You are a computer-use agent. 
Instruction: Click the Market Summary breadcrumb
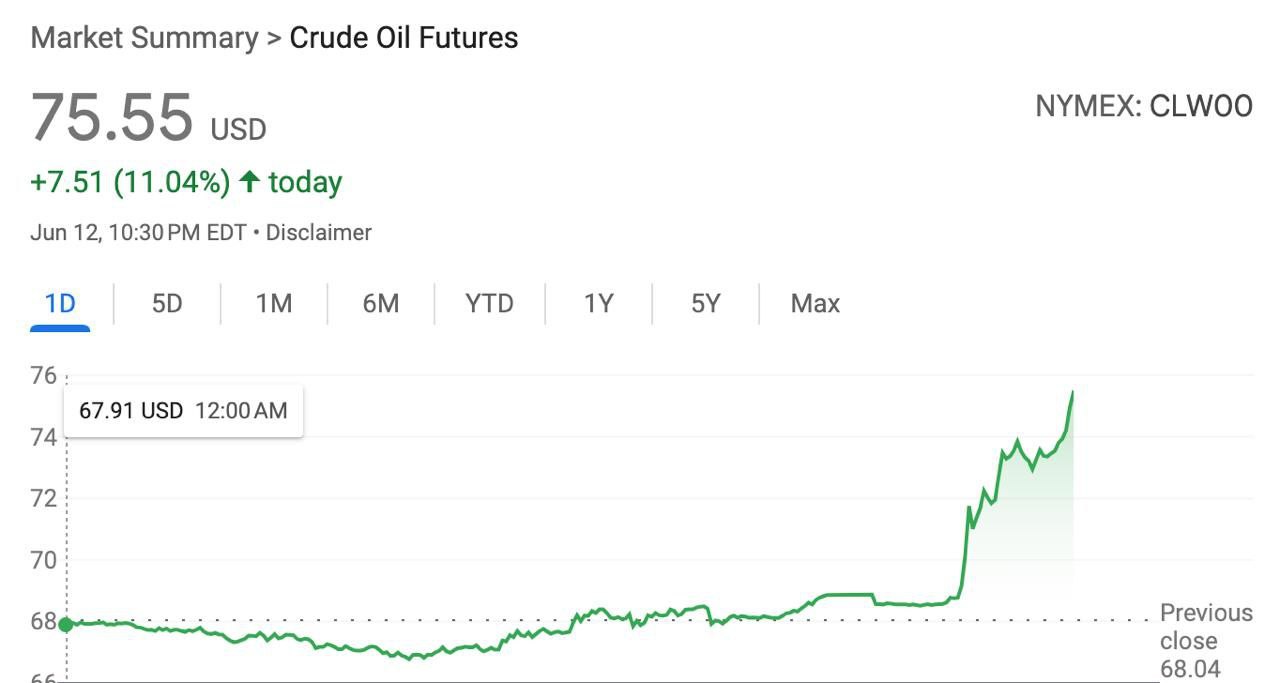[x=144, y=38]
